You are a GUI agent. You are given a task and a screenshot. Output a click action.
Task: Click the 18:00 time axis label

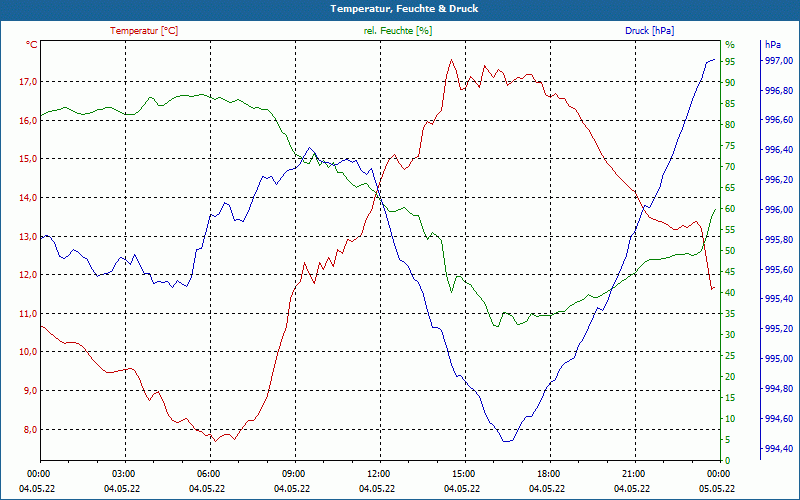pos(548,473)
